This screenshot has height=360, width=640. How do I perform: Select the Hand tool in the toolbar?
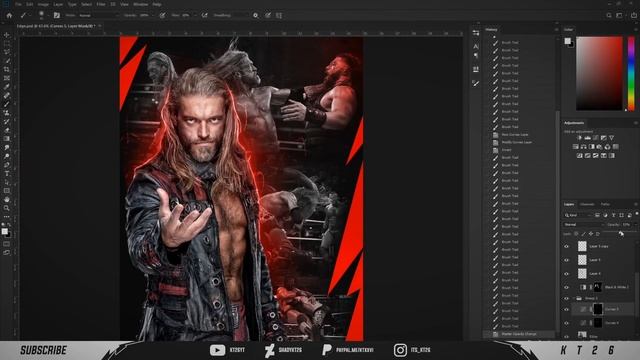point(7,200)
